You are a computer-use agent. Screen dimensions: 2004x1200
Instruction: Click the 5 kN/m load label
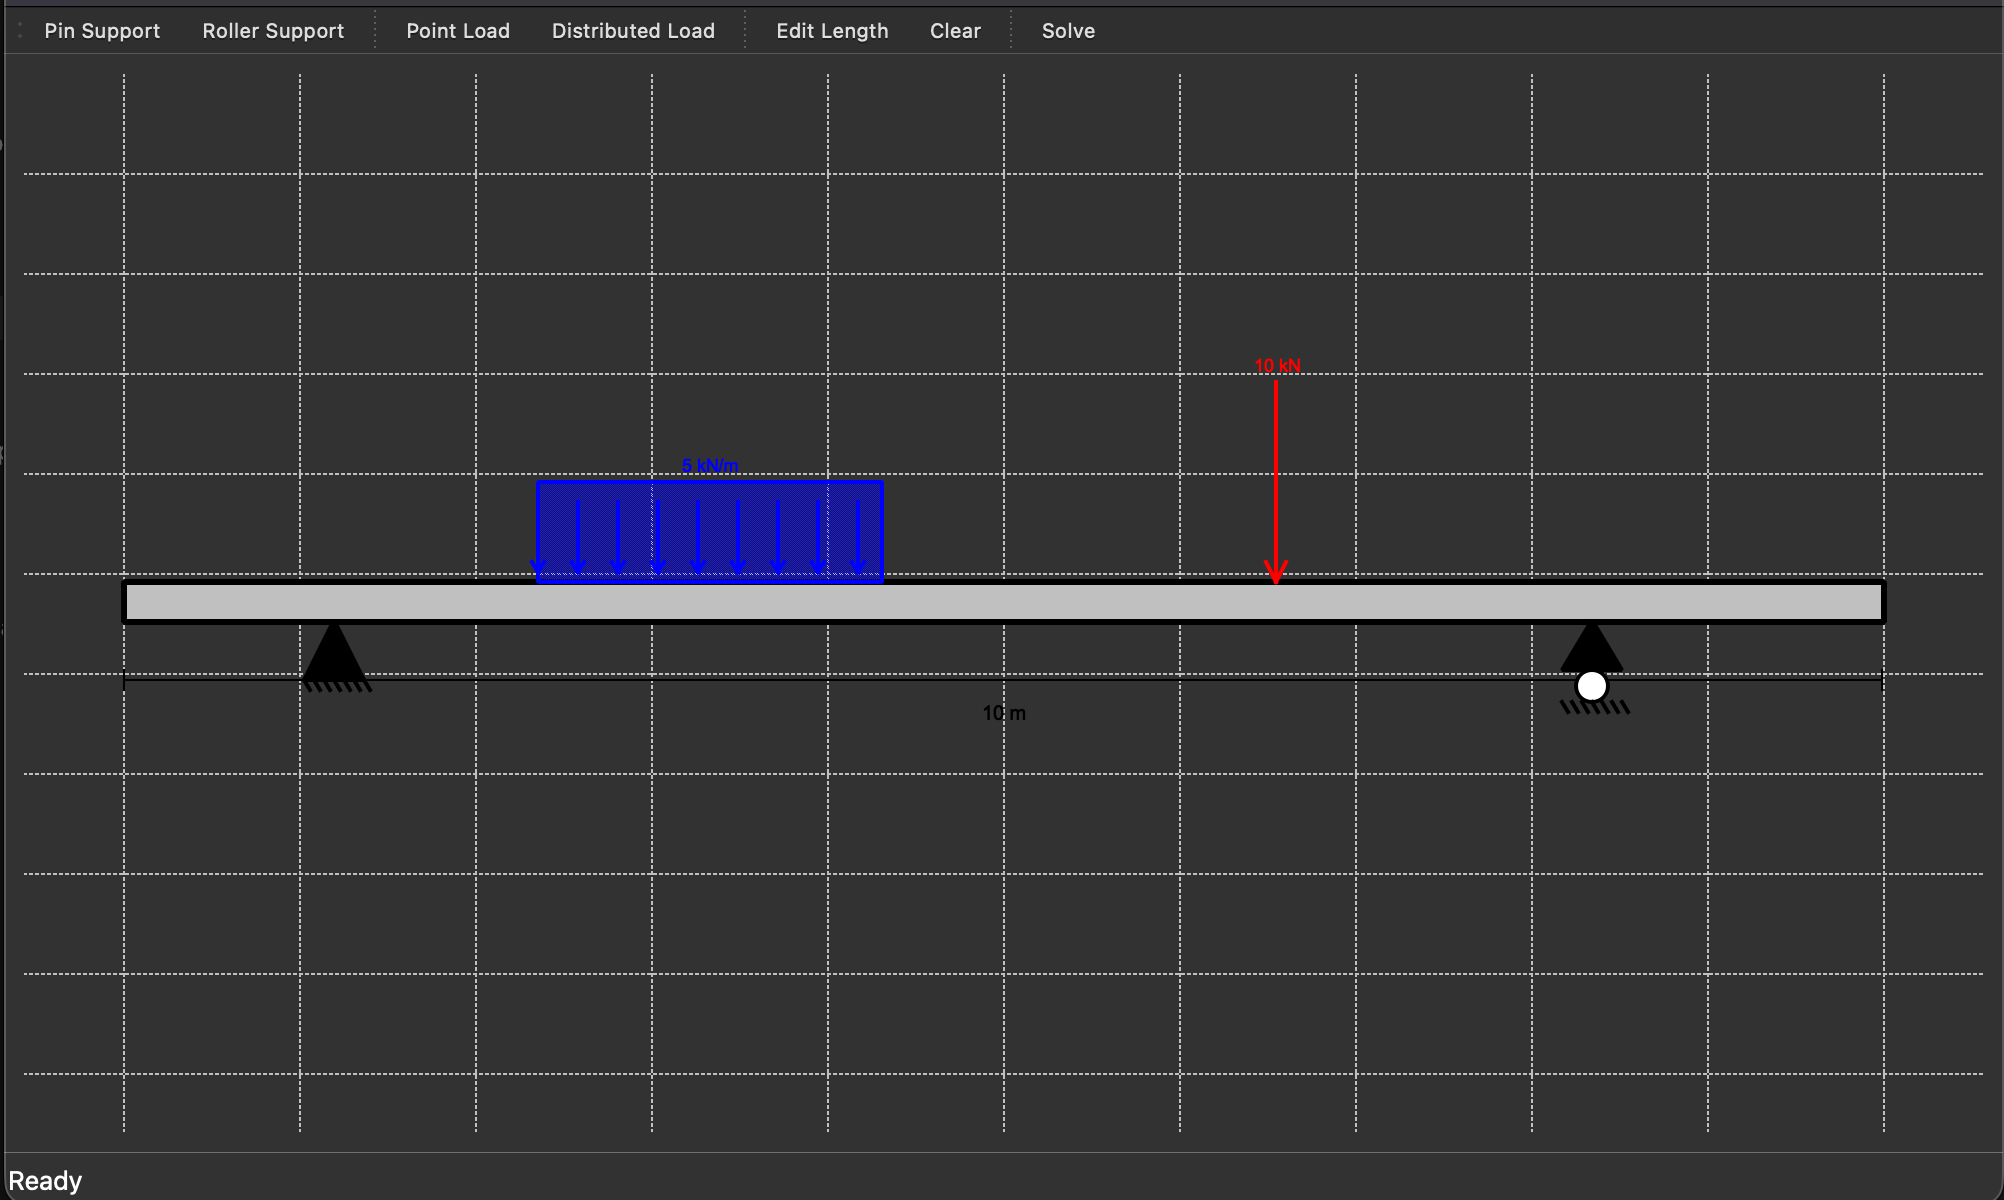point(710,464)
